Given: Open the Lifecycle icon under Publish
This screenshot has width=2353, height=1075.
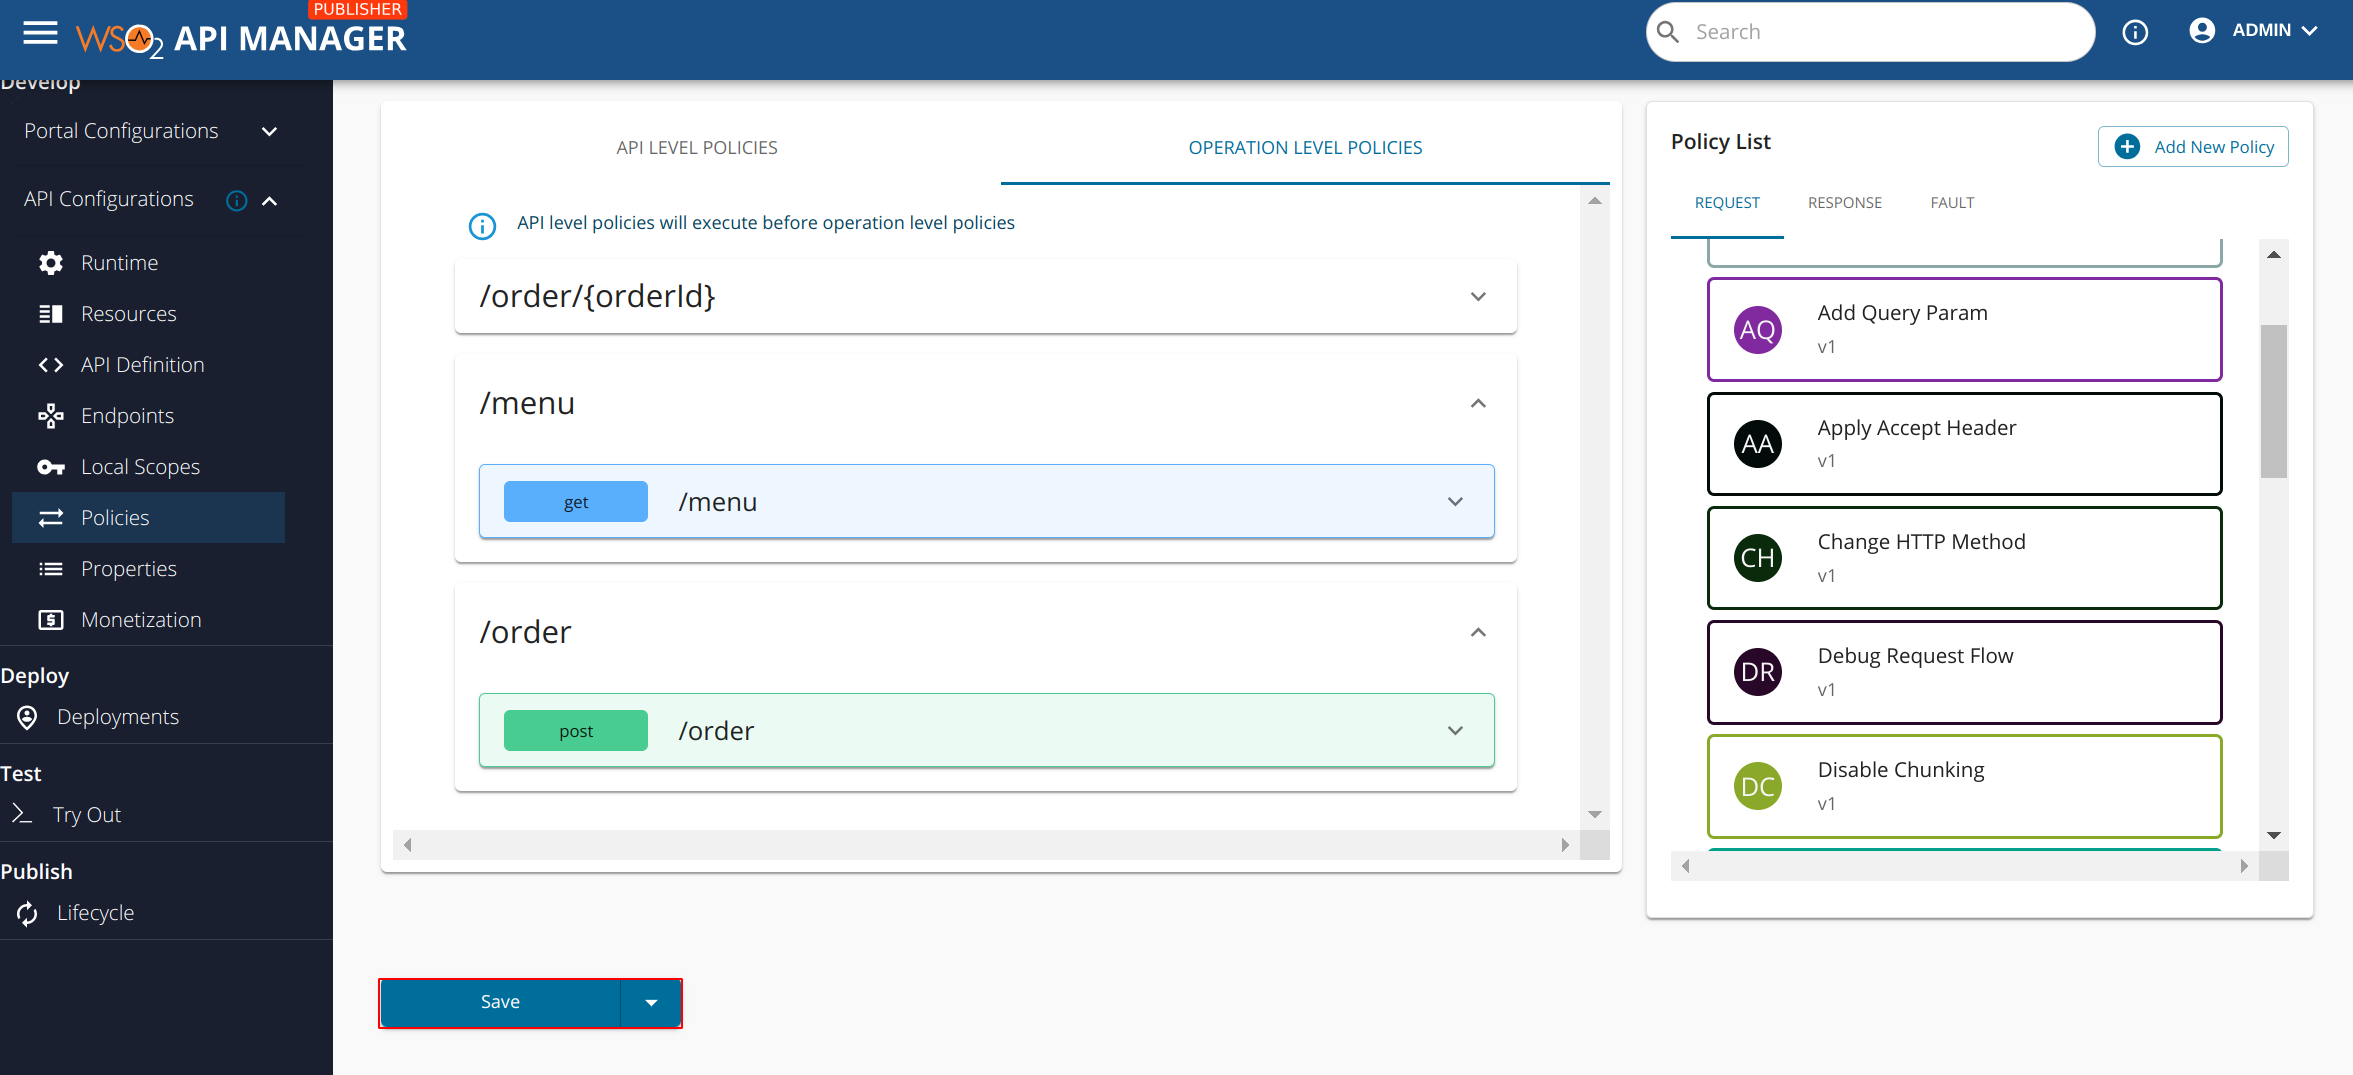Looking at the screenshot, I should (27, 912).
